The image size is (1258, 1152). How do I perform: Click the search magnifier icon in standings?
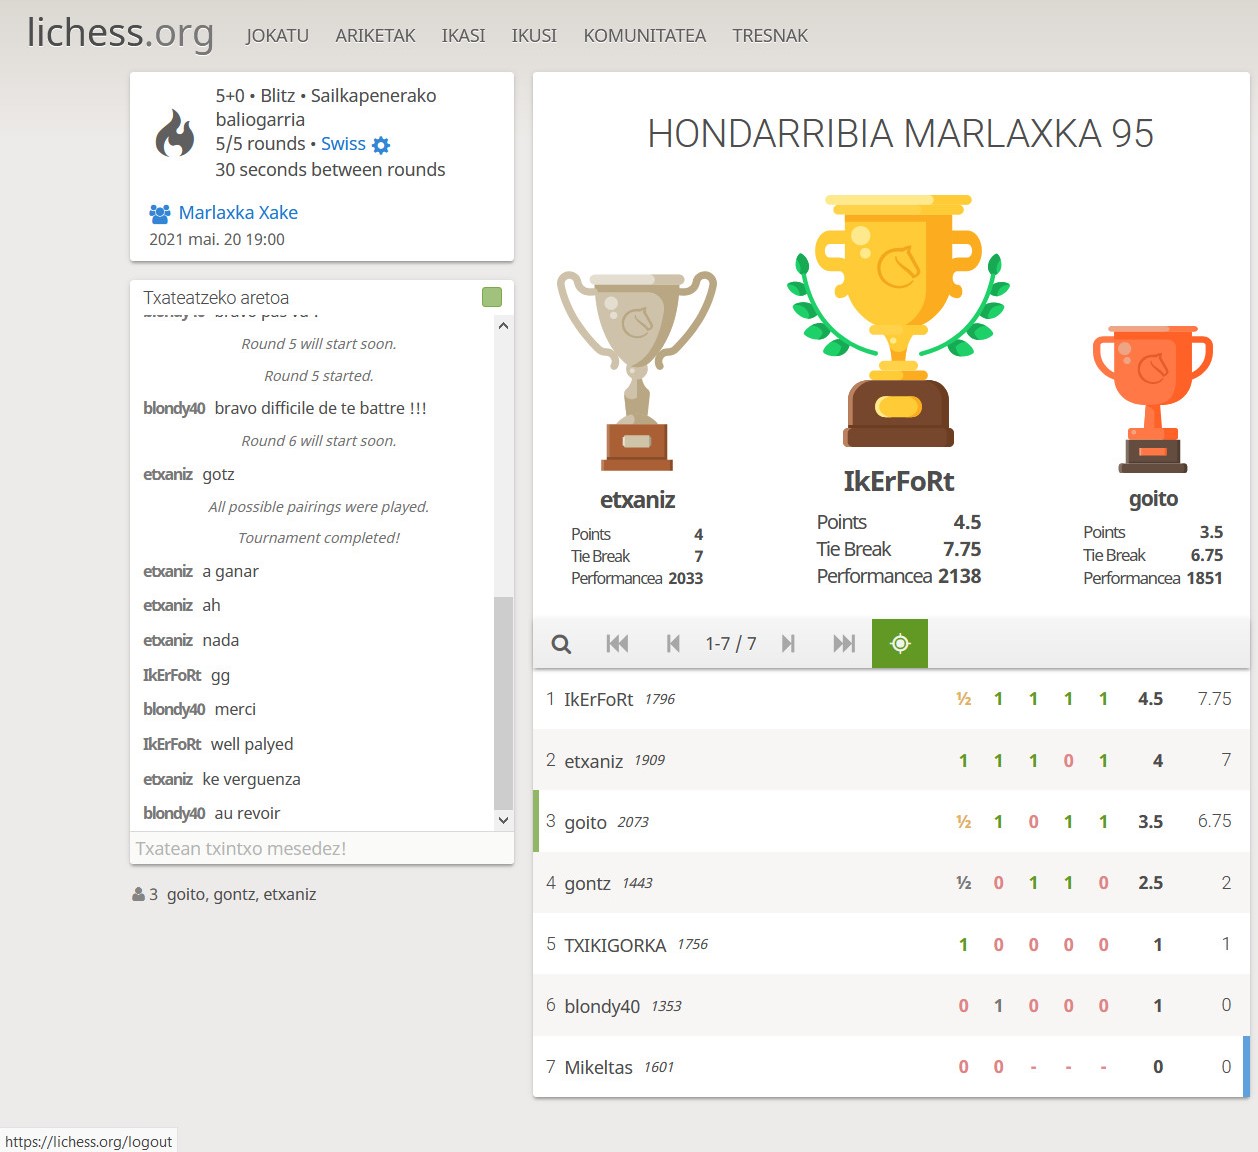561,644
